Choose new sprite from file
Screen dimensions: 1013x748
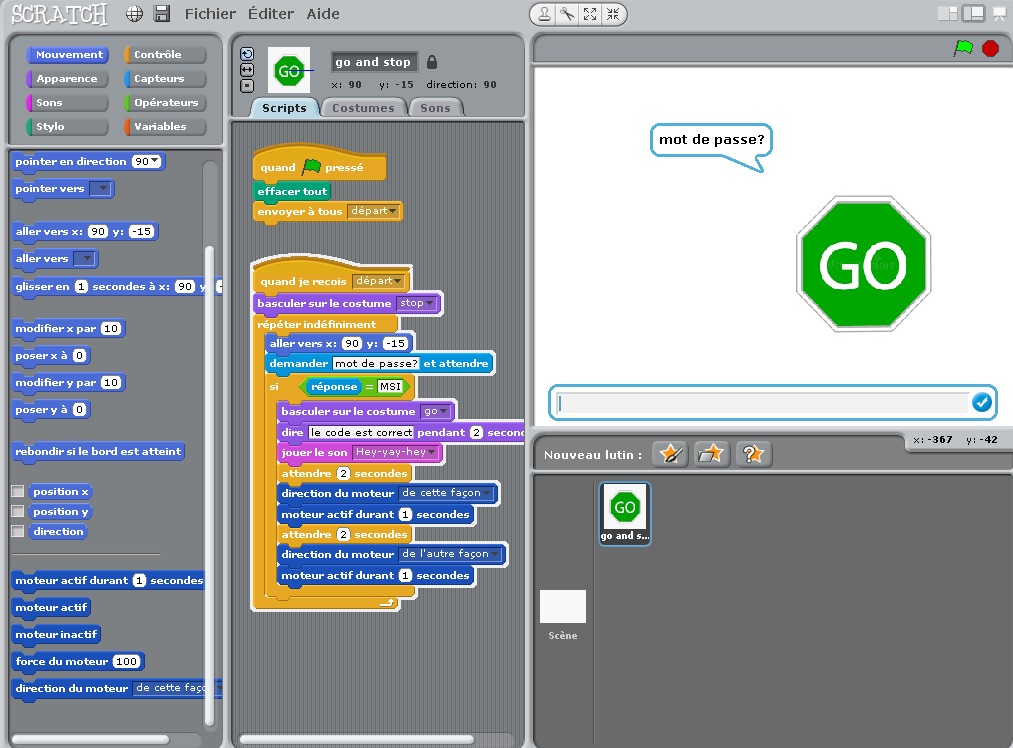(x=711, y=454)
